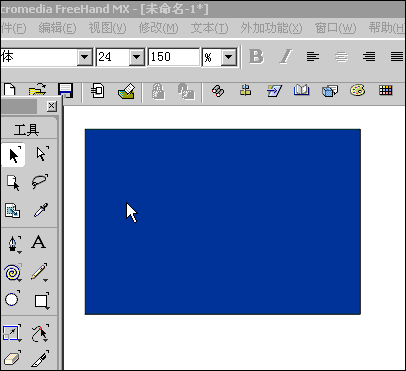Enable right text alignment
Image resolution: width=406 pixels, height=371 pixels.
[369, 57]
